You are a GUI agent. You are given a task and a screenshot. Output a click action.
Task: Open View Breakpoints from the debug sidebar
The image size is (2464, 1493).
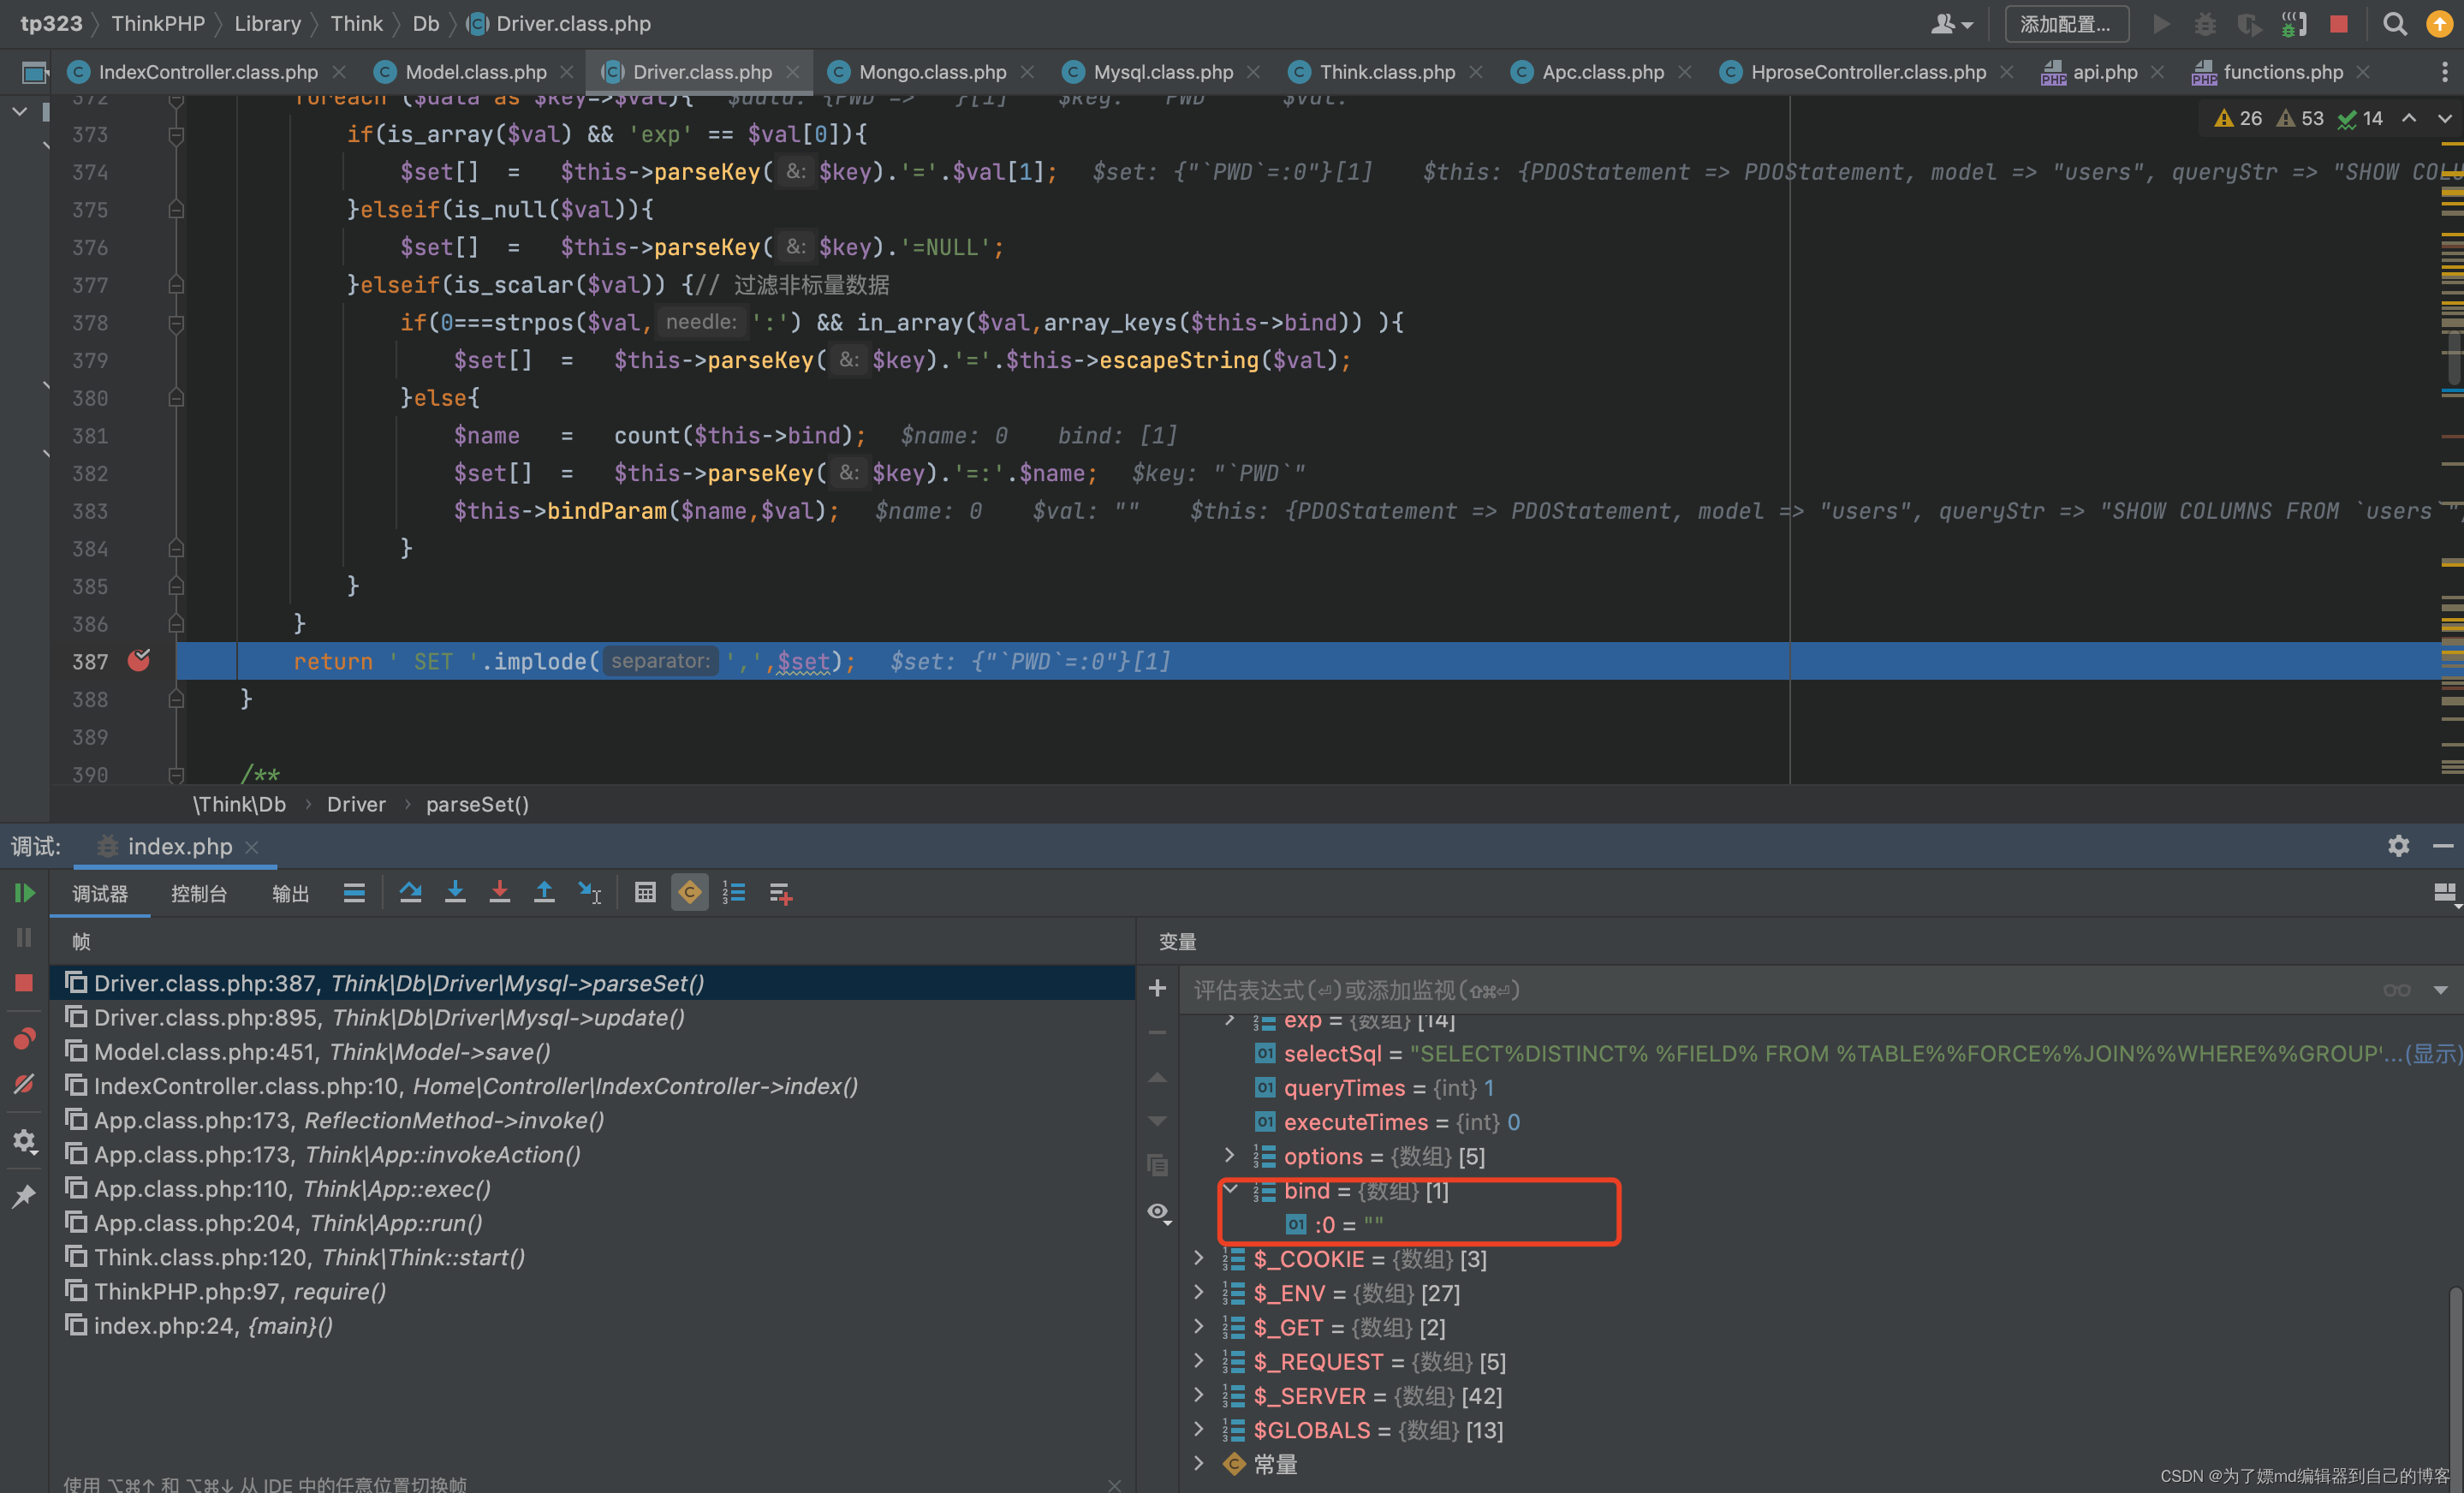[x=24, y=1039]
